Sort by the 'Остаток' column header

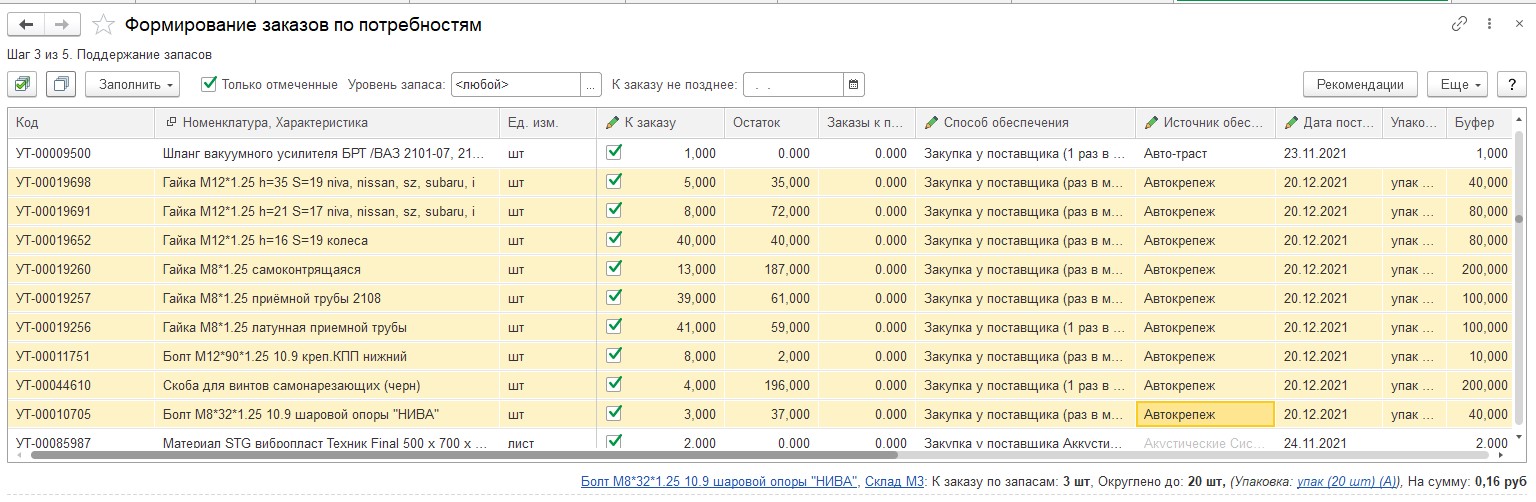[756, 123]
